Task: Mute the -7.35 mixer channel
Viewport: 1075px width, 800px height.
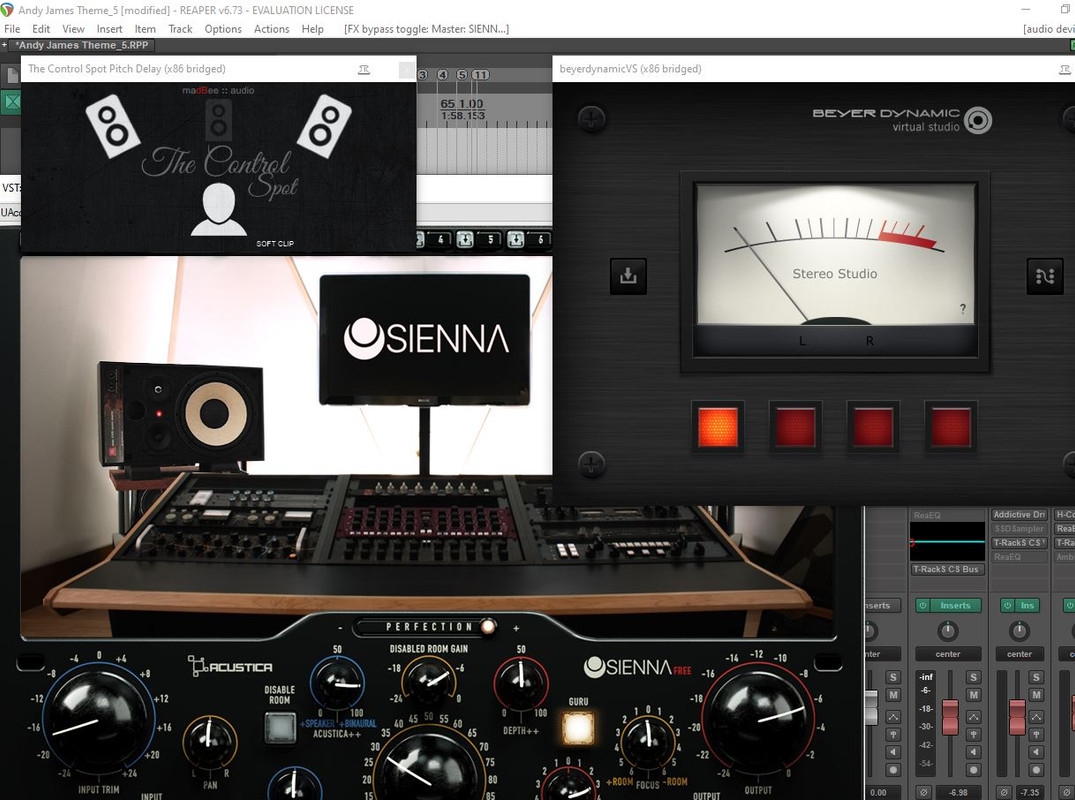Action: pyautogui.click(x=1036, y=695)
